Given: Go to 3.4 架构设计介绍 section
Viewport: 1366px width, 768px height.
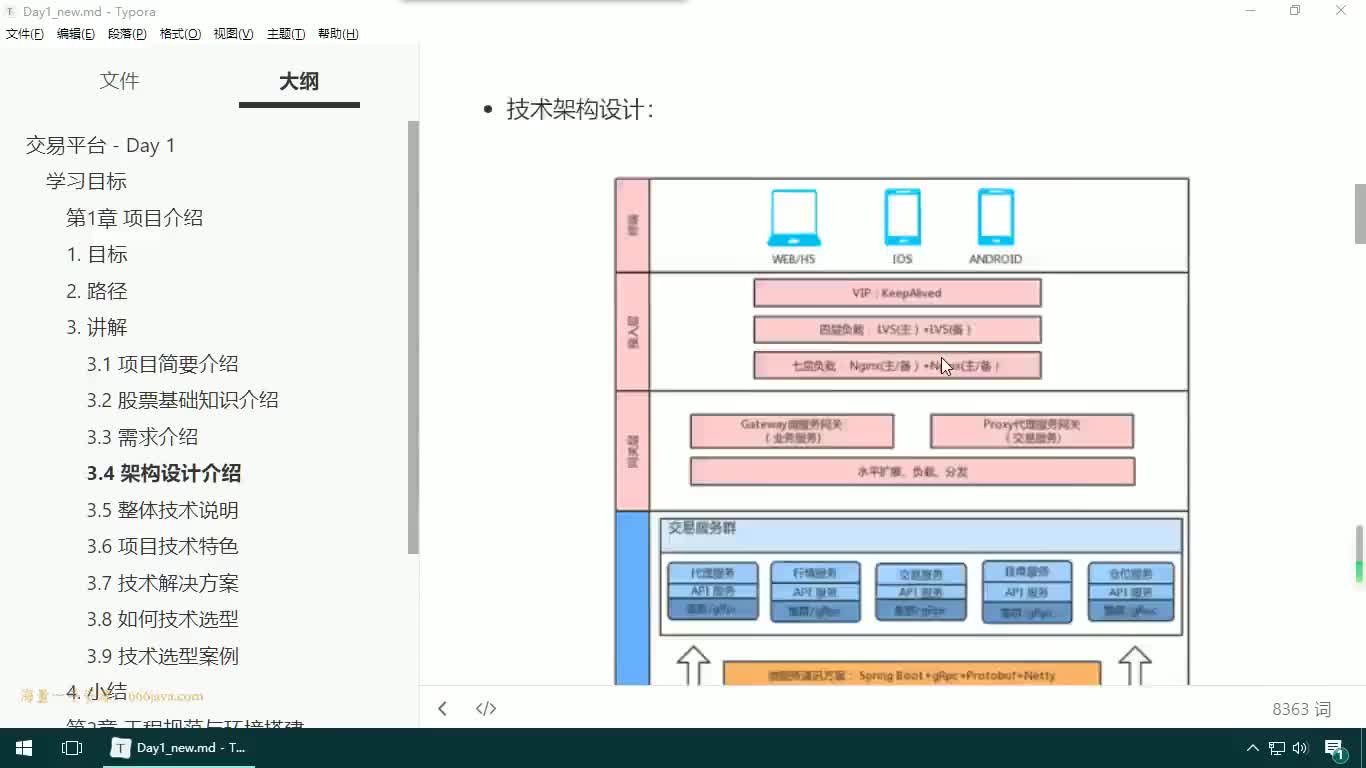Looking at the screenshot, I should [163, 473].
